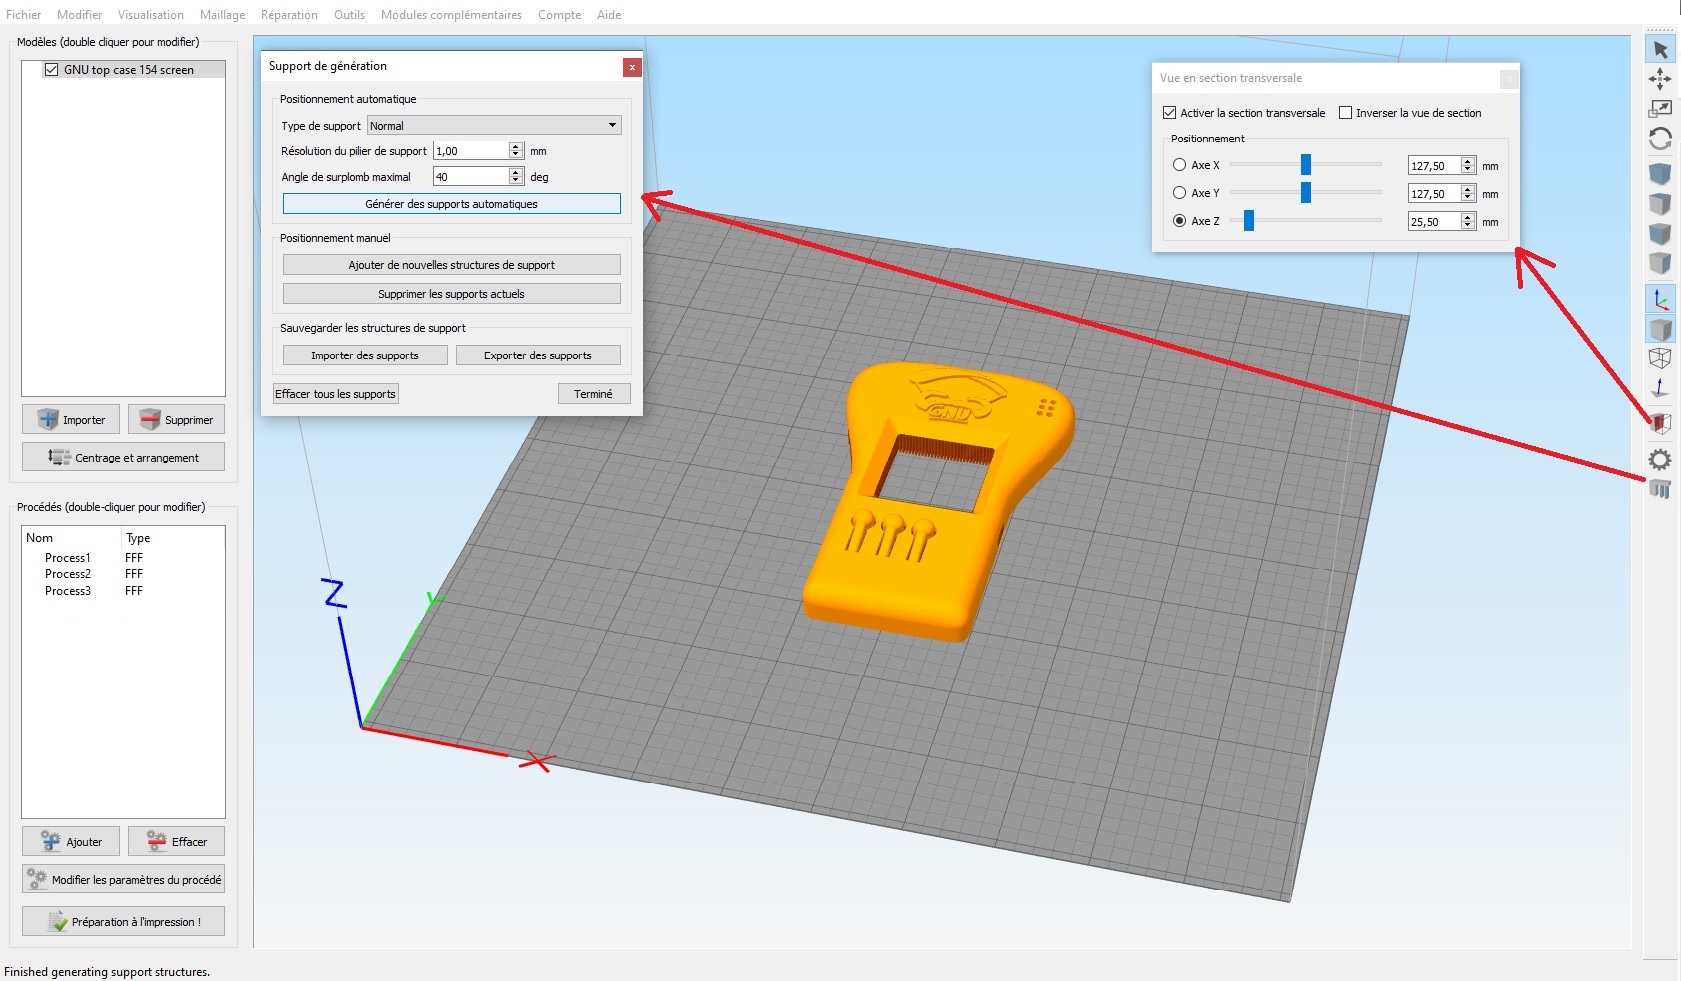Viewport: 1681px width, 981px height.
Task: Click Importer des supports
Action: (365, 355)
